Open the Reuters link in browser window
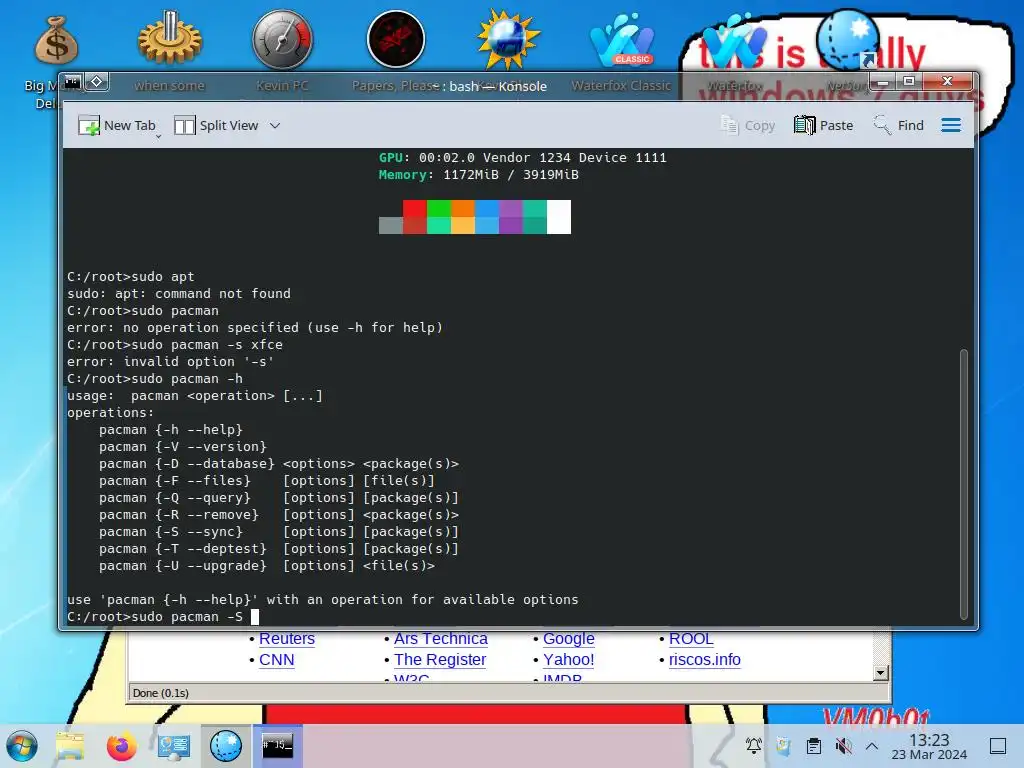The width and height of the screenshot is (1024, 768). pos(287,639)
